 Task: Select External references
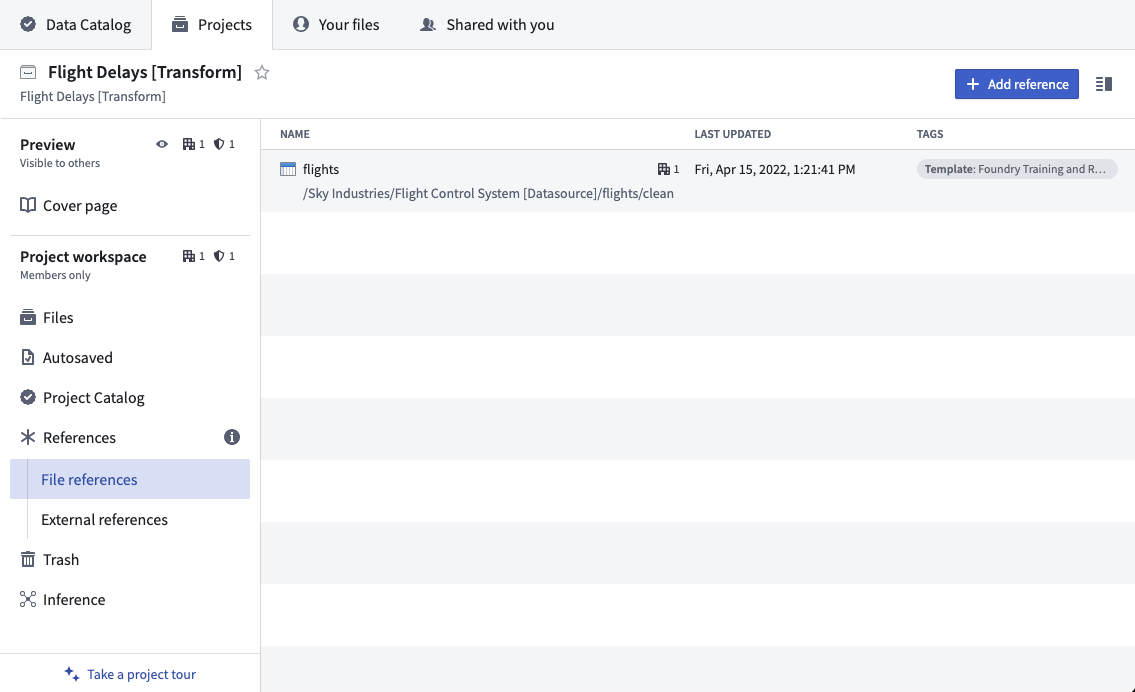coord(130,520)
